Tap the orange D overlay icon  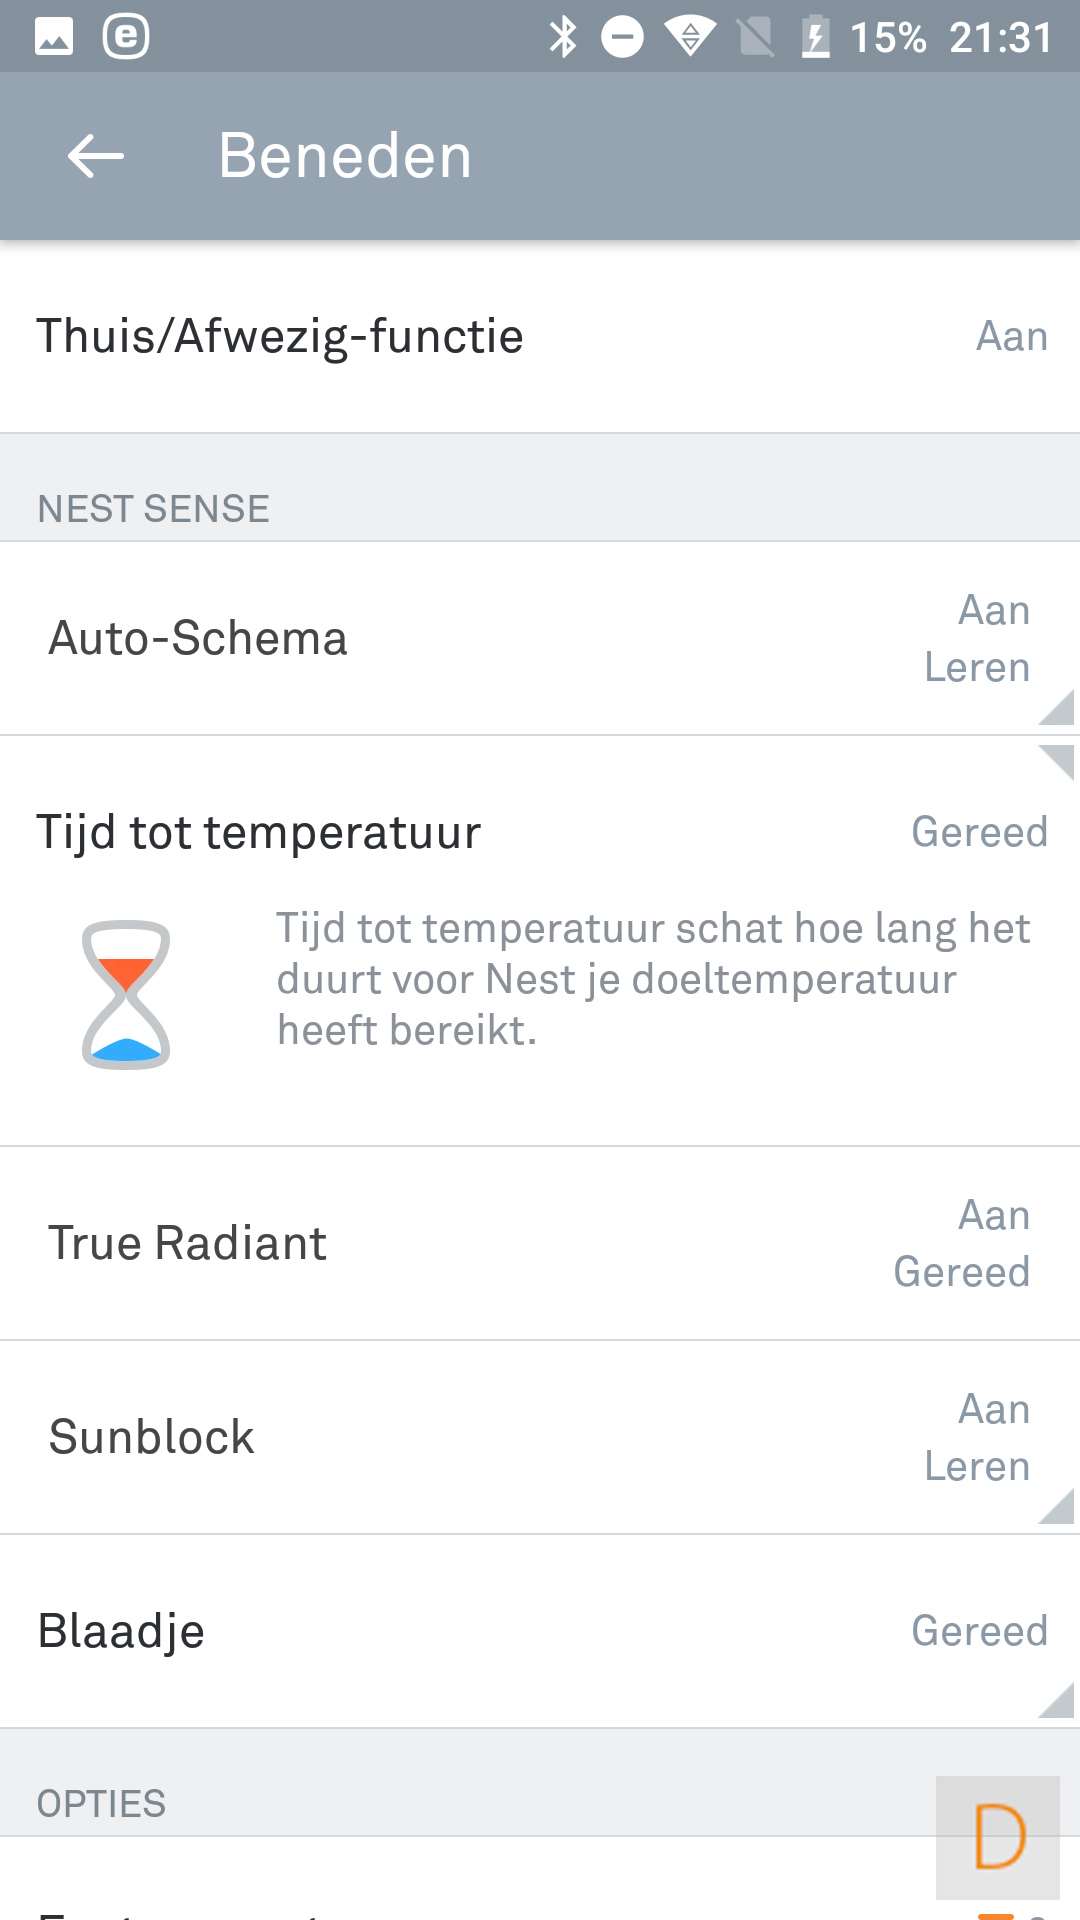[x=998, y=1837]
